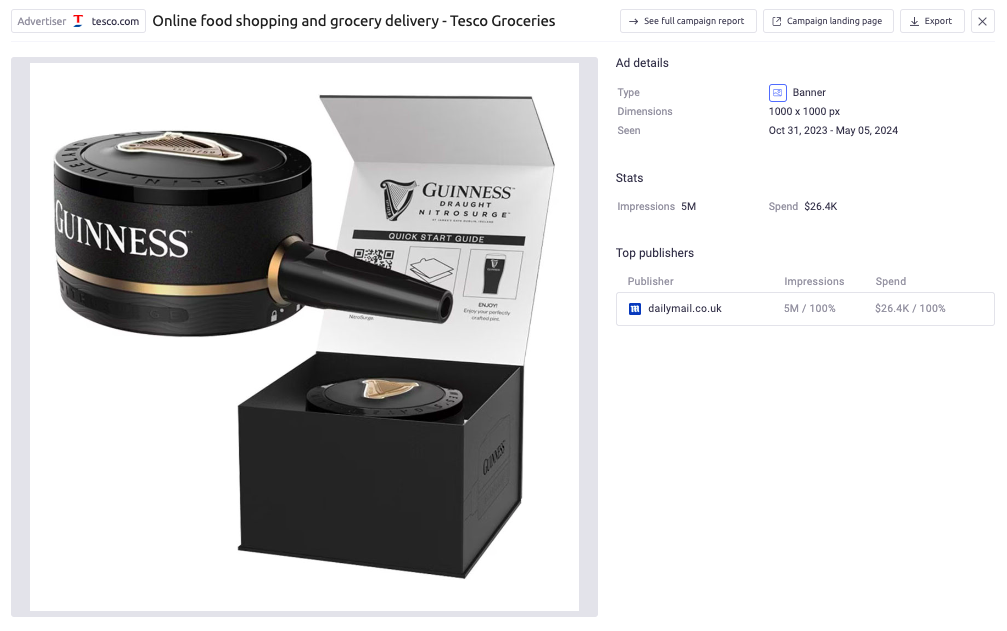This screenshot has height=631, width=1007.
Task: Click the external link icon for landing page
Action: point(776,21)
